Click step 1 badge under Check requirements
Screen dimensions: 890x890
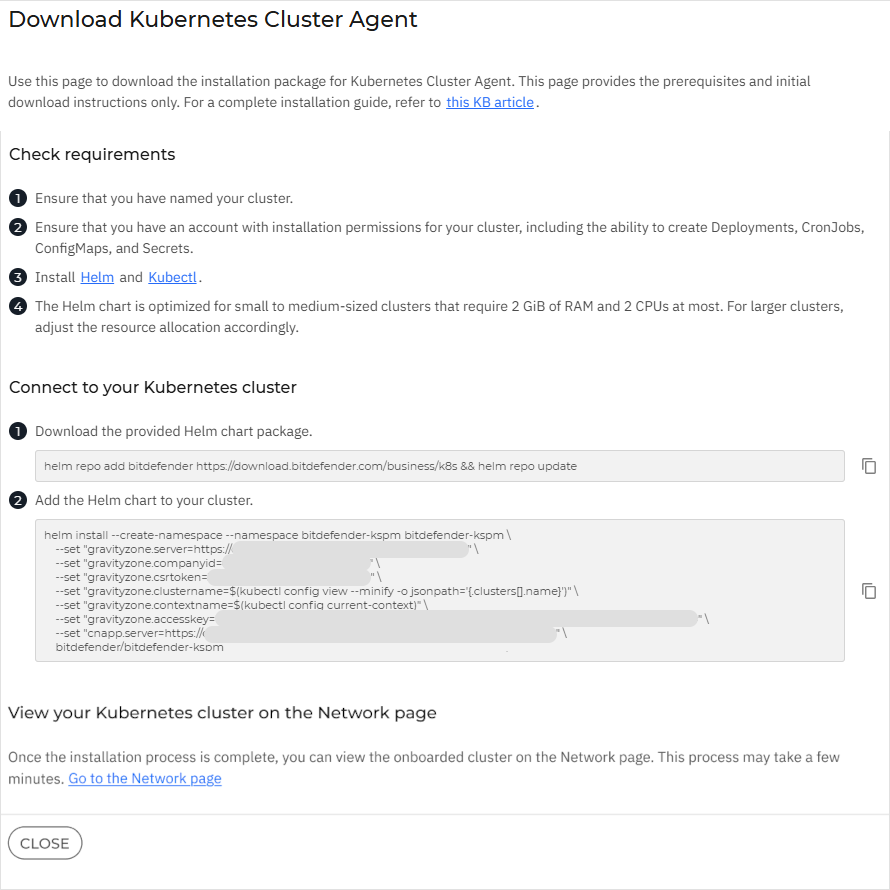(x=17, y=198)
